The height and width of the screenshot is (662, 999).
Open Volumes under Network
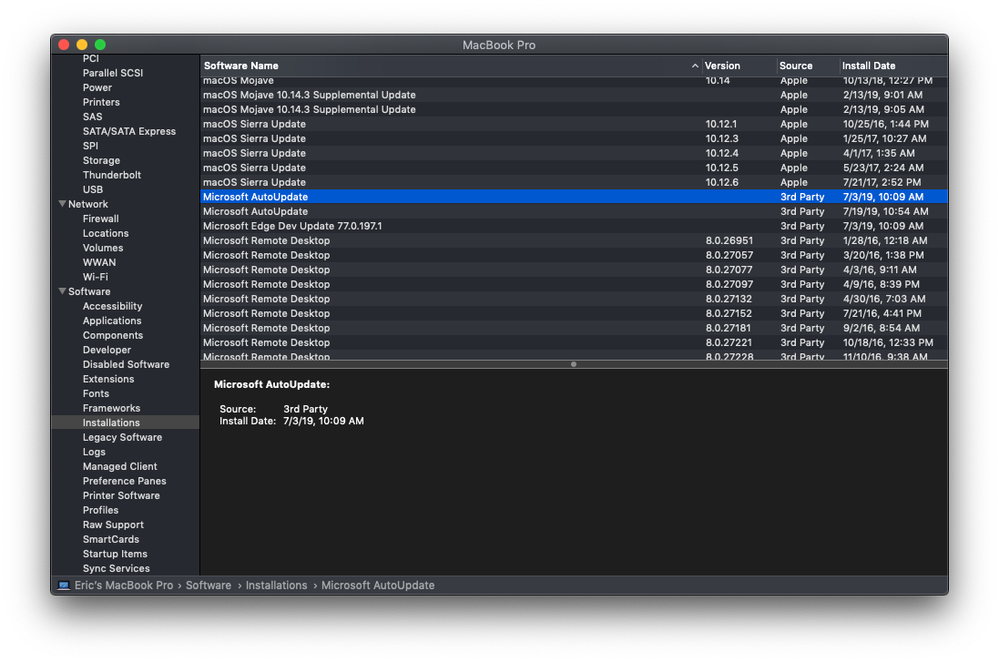[103, 248]
